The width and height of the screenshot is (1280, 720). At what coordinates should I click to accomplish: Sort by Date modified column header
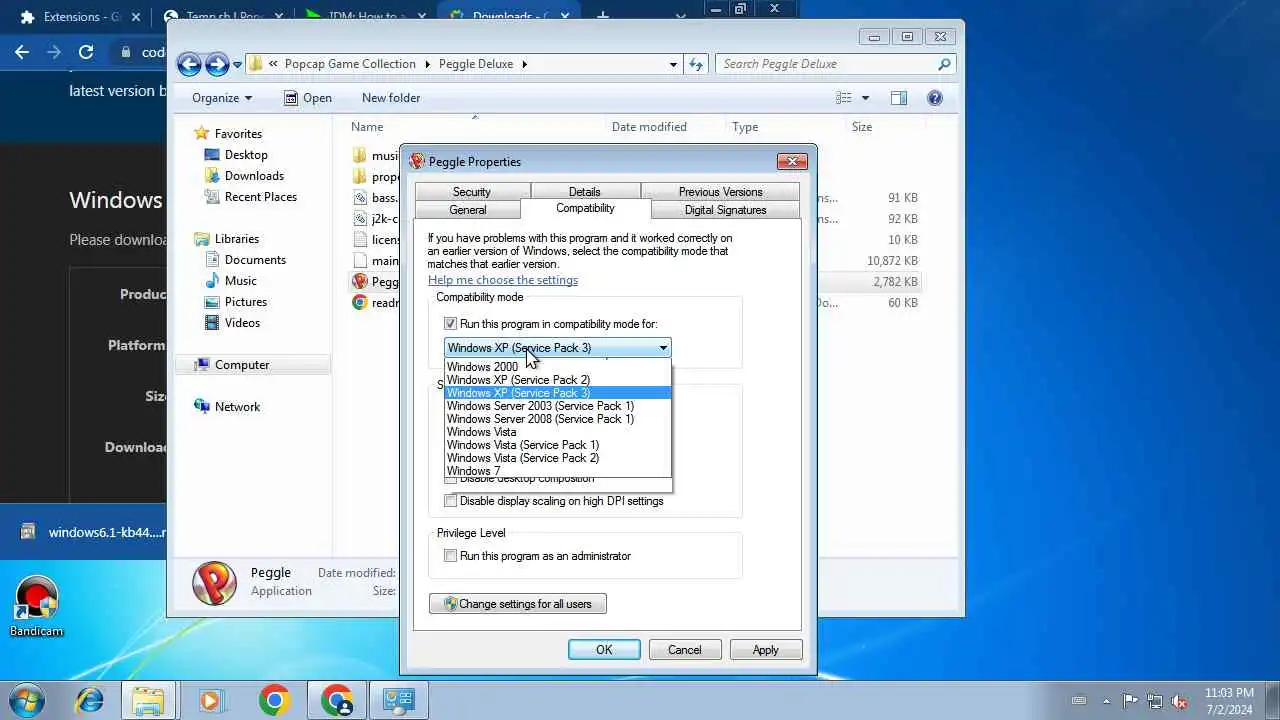tap(649, 127)
